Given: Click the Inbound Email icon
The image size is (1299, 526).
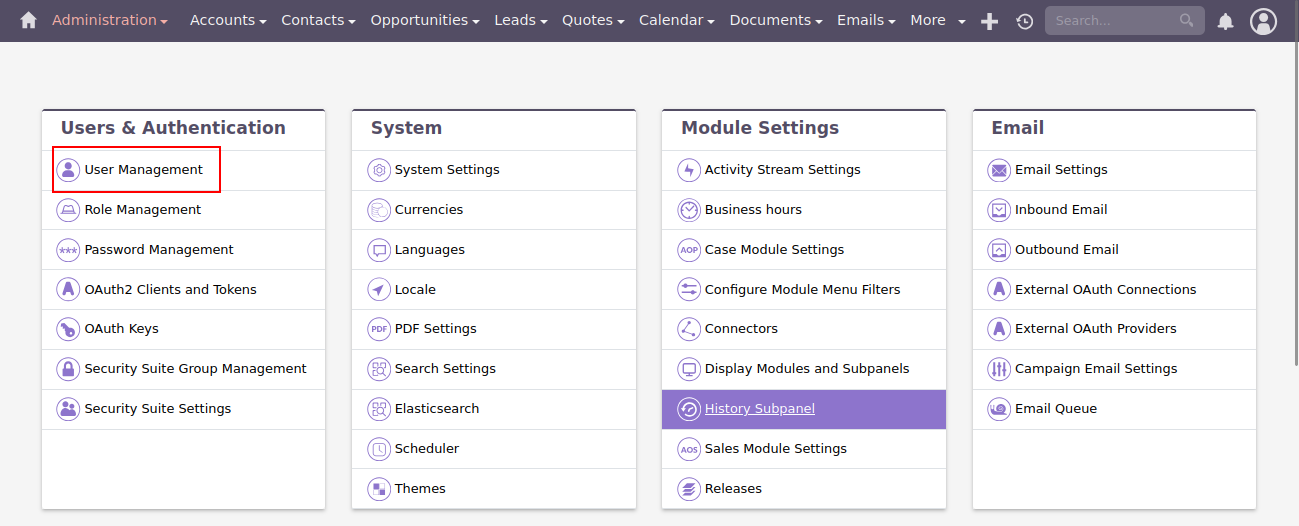Looking at the screenshot, I should [x=999, y=210].
